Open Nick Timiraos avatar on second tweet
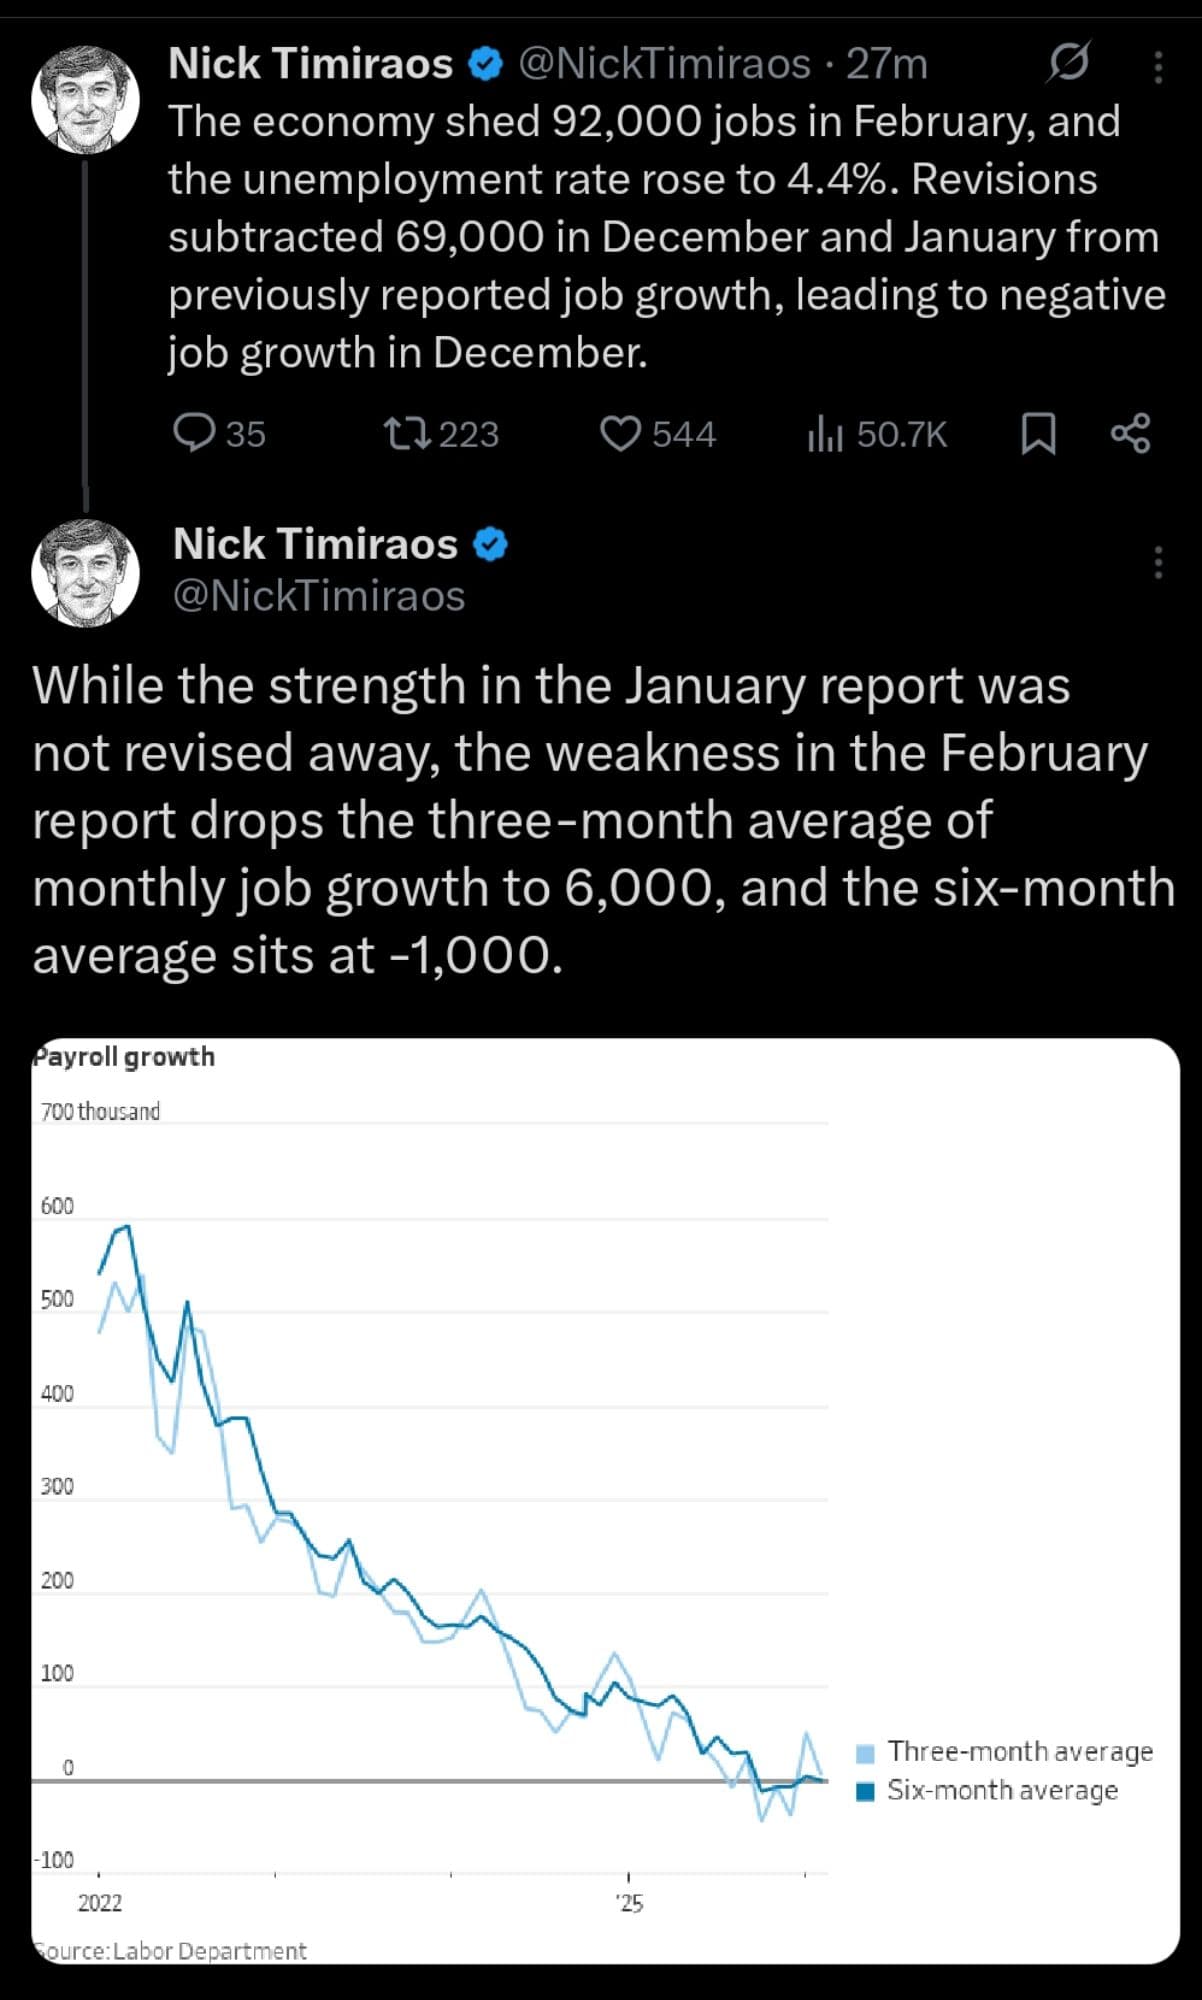The image size is (1202, 2000). pos(85,573)
